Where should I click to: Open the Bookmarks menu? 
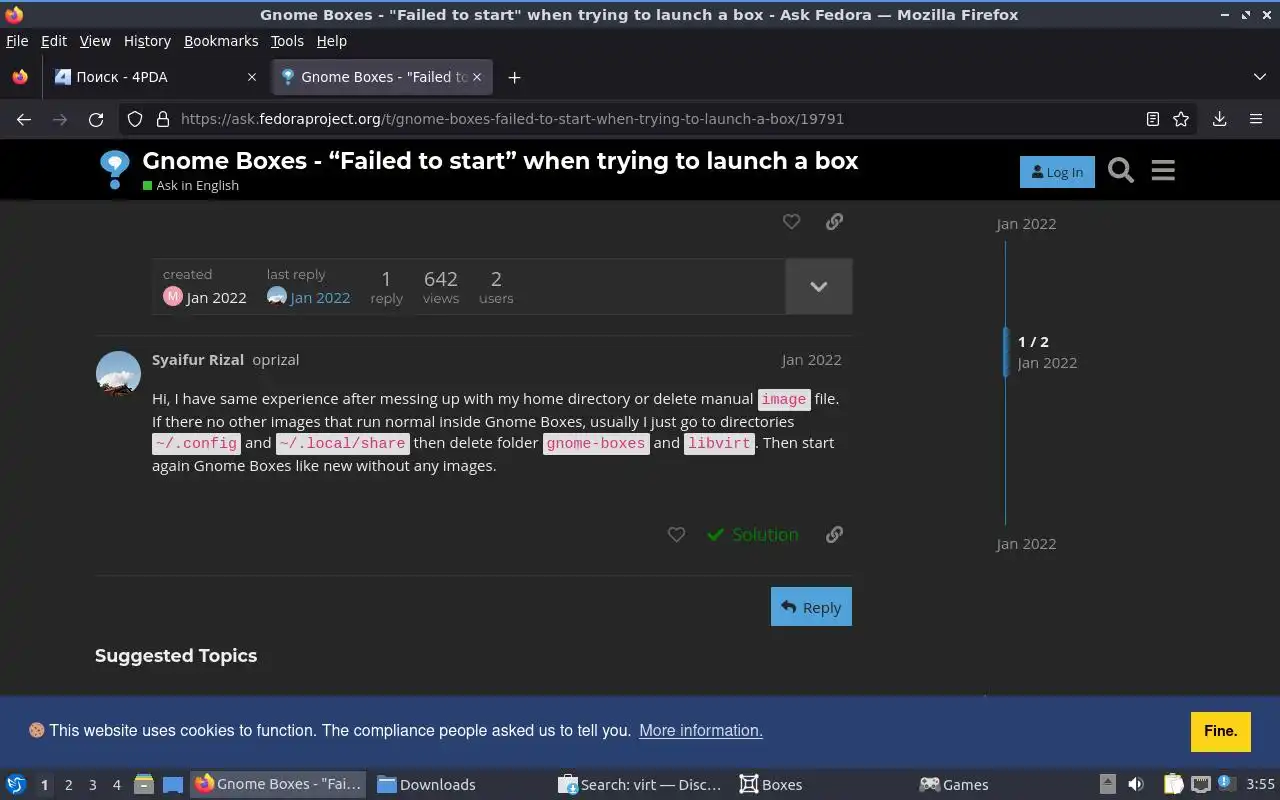pos(221,41)
